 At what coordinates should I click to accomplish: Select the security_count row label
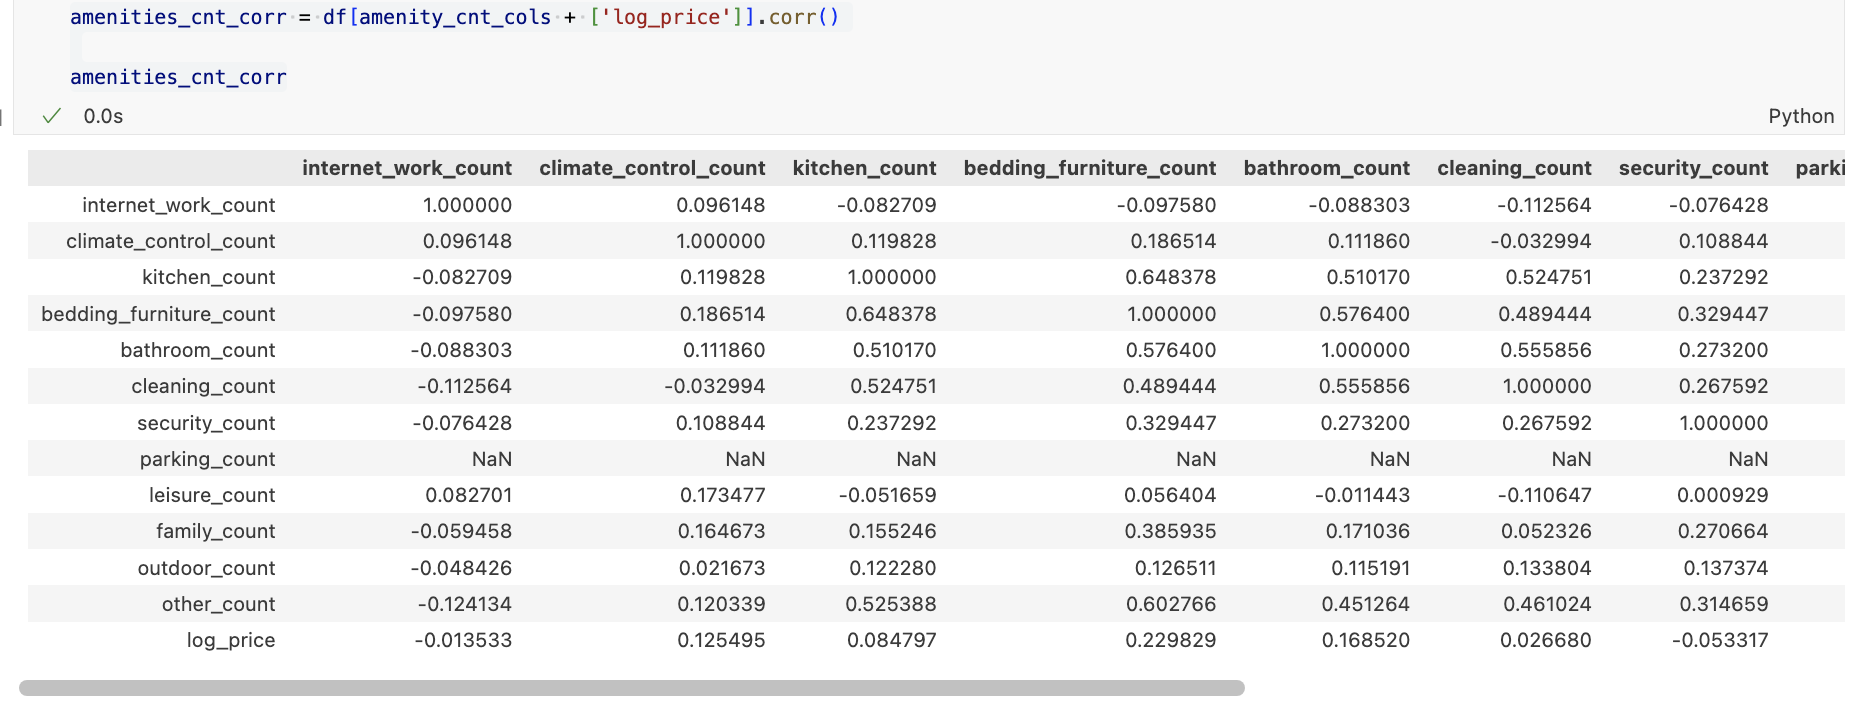point(206,423)
